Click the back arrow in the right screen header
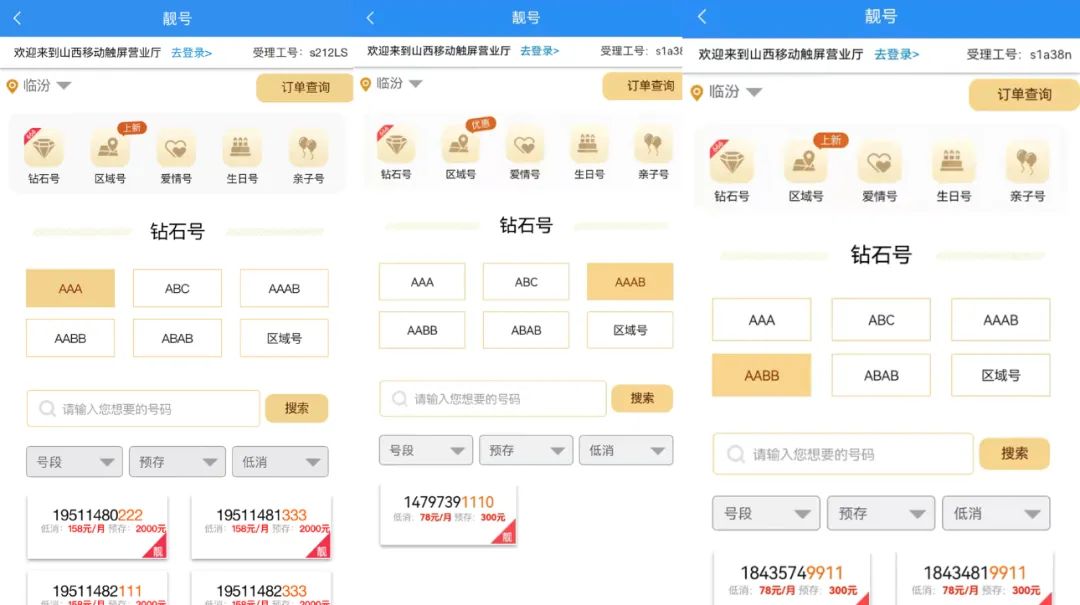Viewport: 1080px width, 605px height. [x=702, y=17]
